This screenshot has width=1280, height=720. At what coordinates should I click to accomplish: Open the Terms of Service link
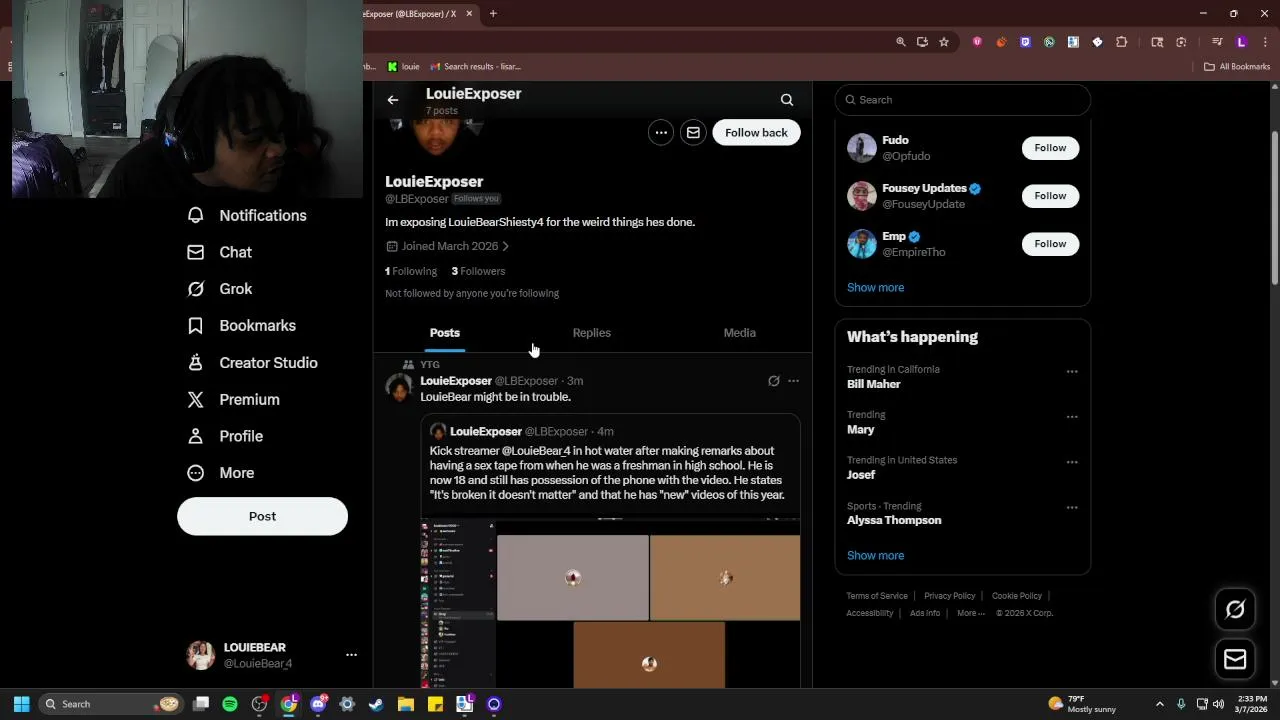click(x=877, y=596)
